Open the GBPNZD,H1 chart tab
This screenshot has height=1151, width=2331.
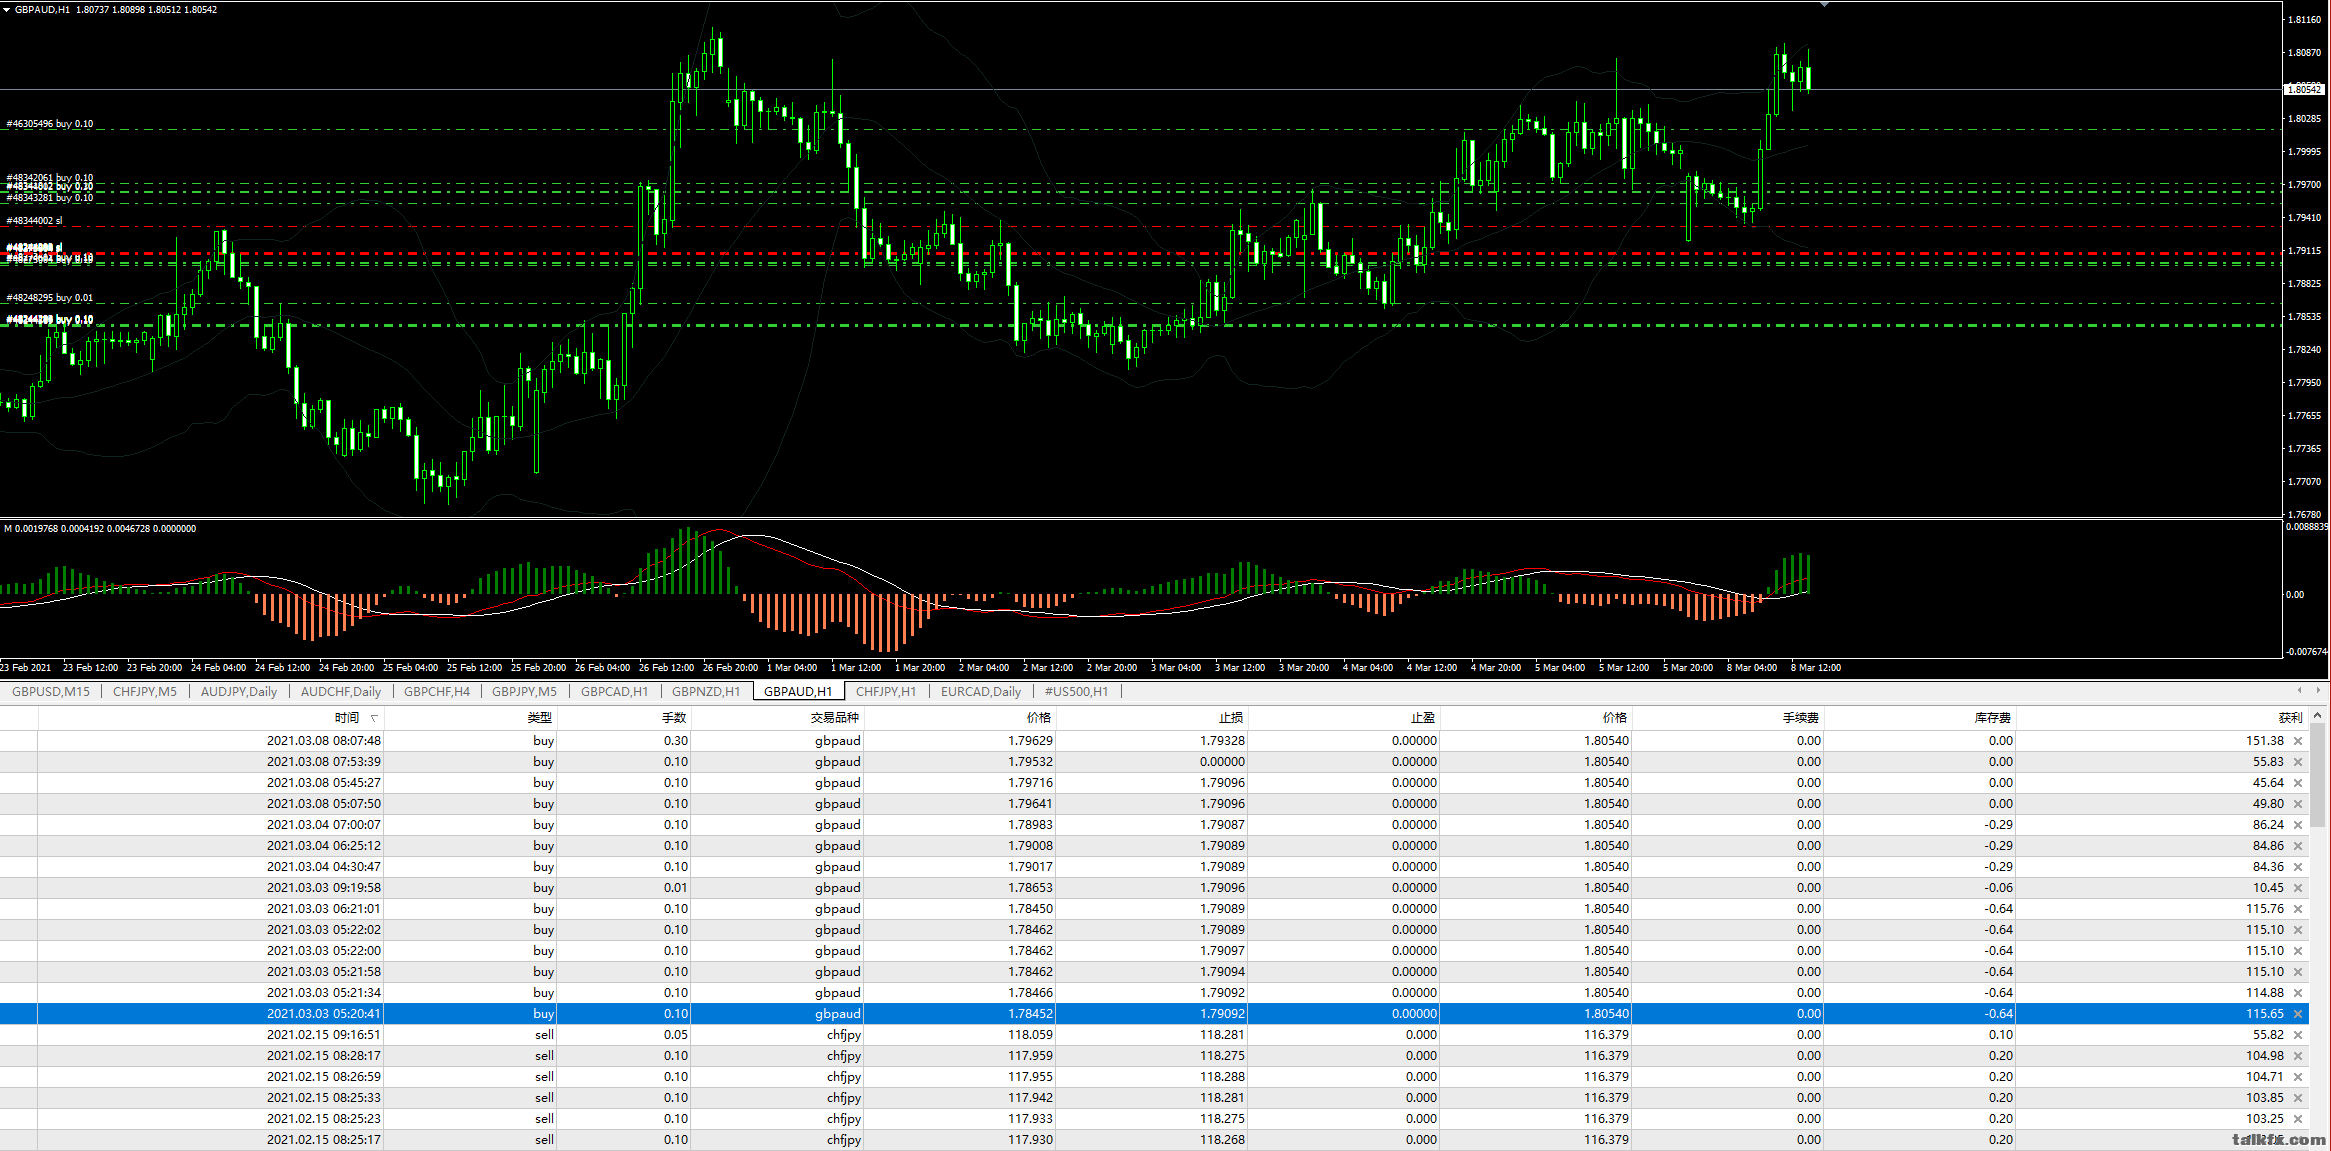[x=706, y=691]
